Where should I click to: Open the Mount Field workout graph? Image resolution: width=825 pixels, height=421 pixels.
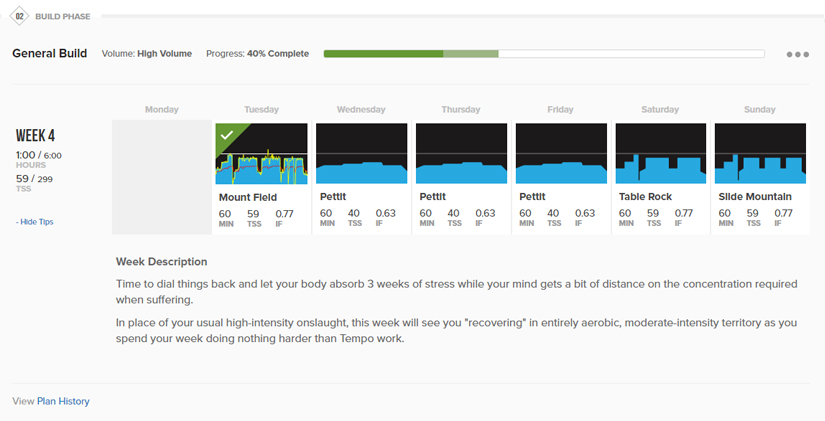pos(261,154)
